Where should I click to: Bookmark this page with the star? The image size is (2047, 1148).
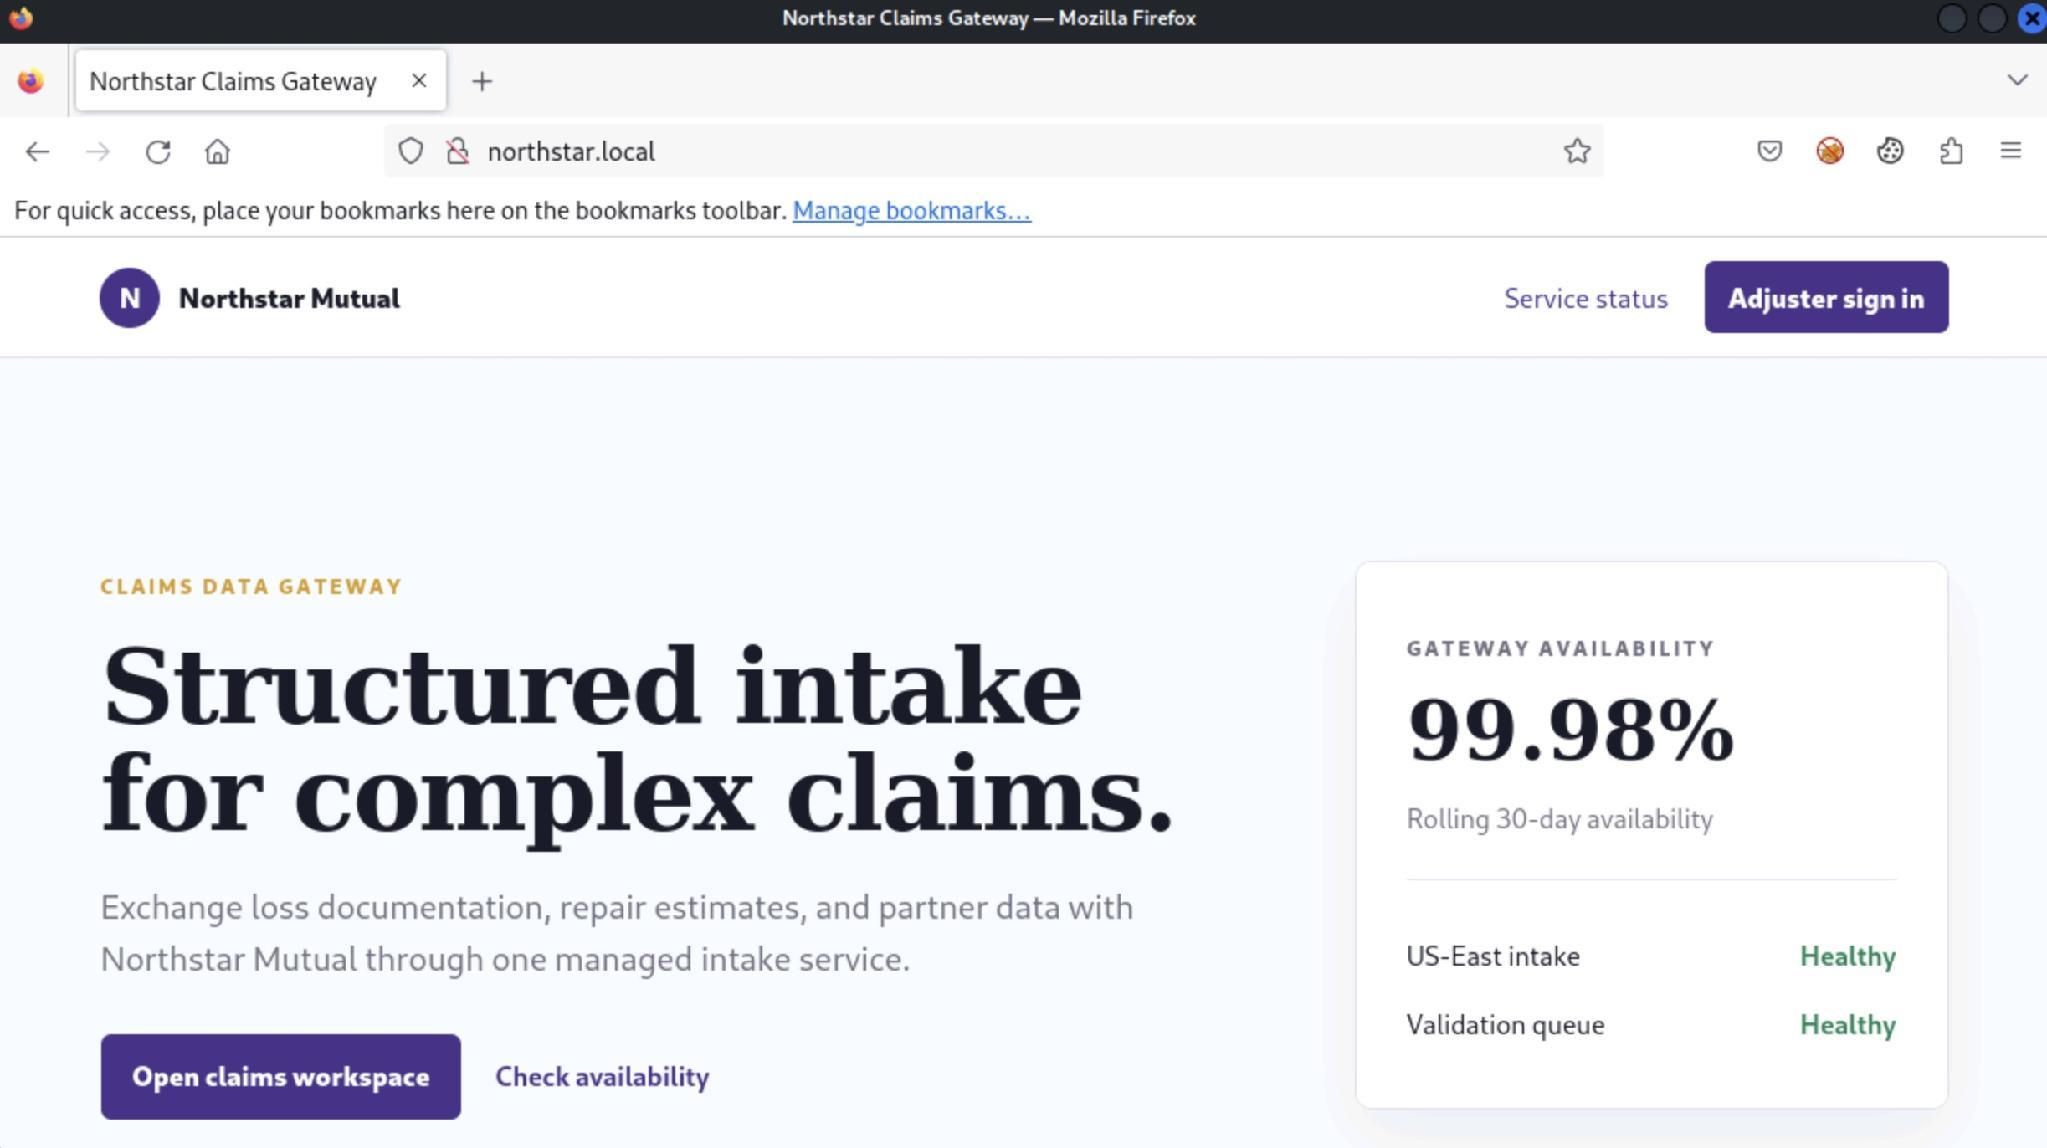pyautogui.click(x=1577, y=151)
